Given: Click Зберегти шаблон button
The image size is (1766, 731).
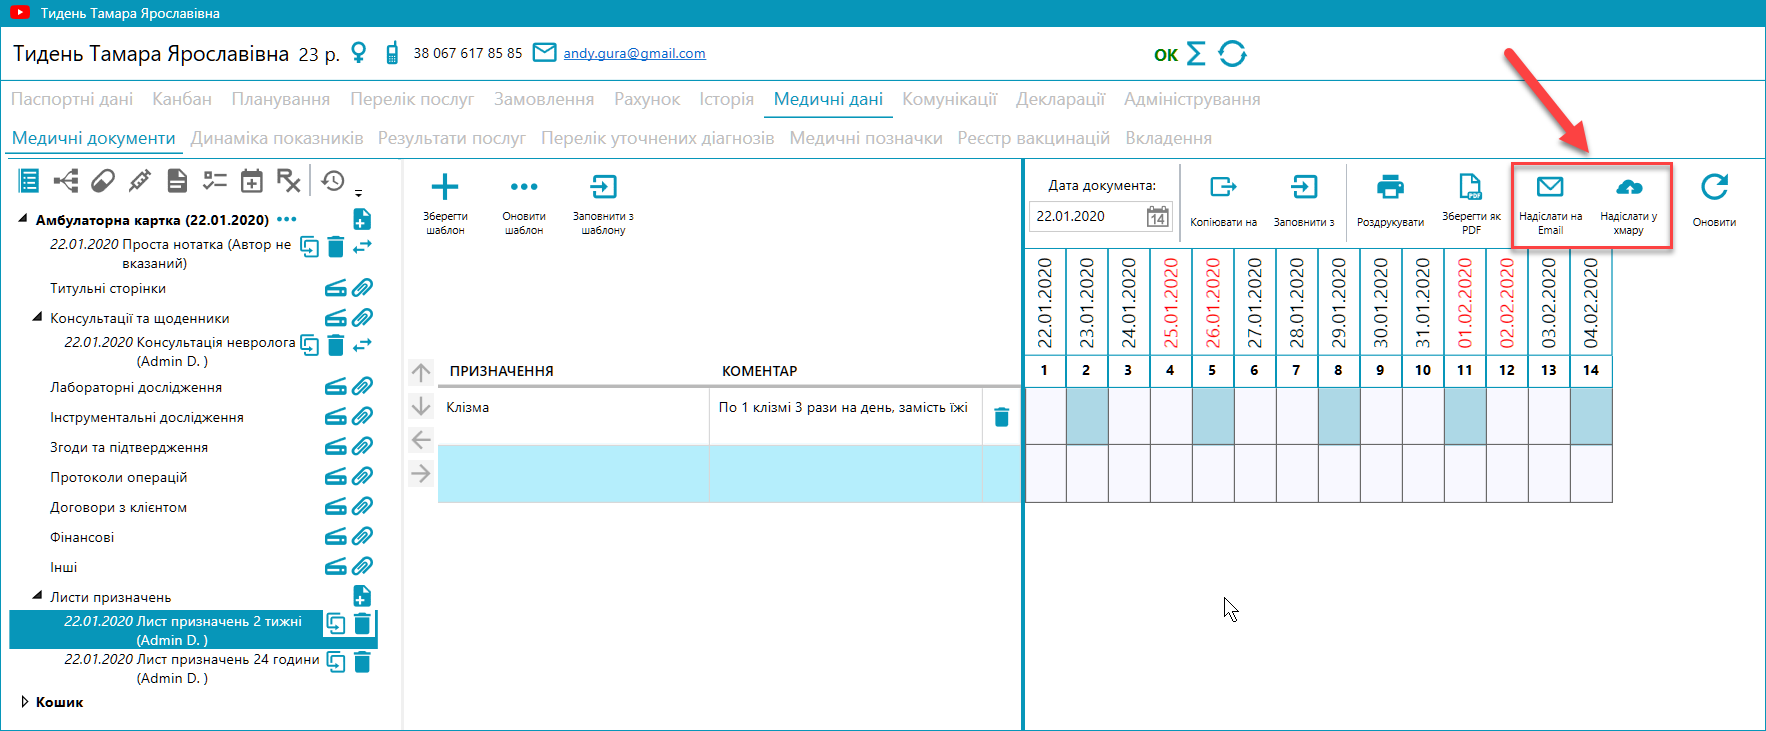Looking at the screenshot, I should (x=445, y=204).
